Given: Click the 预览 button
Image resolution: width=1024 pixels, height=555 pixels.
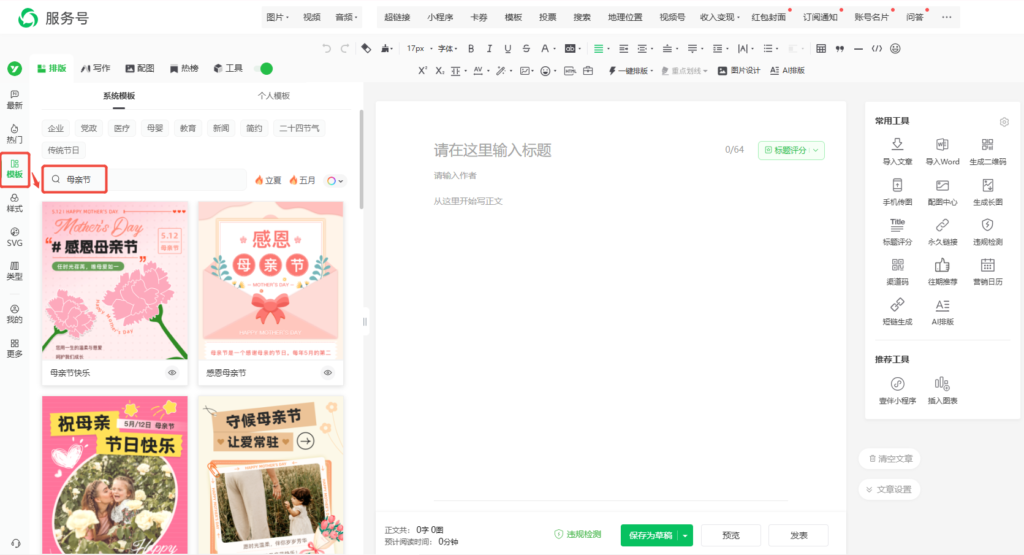Looking at the screenshot, I should click(x=731, y=535).
